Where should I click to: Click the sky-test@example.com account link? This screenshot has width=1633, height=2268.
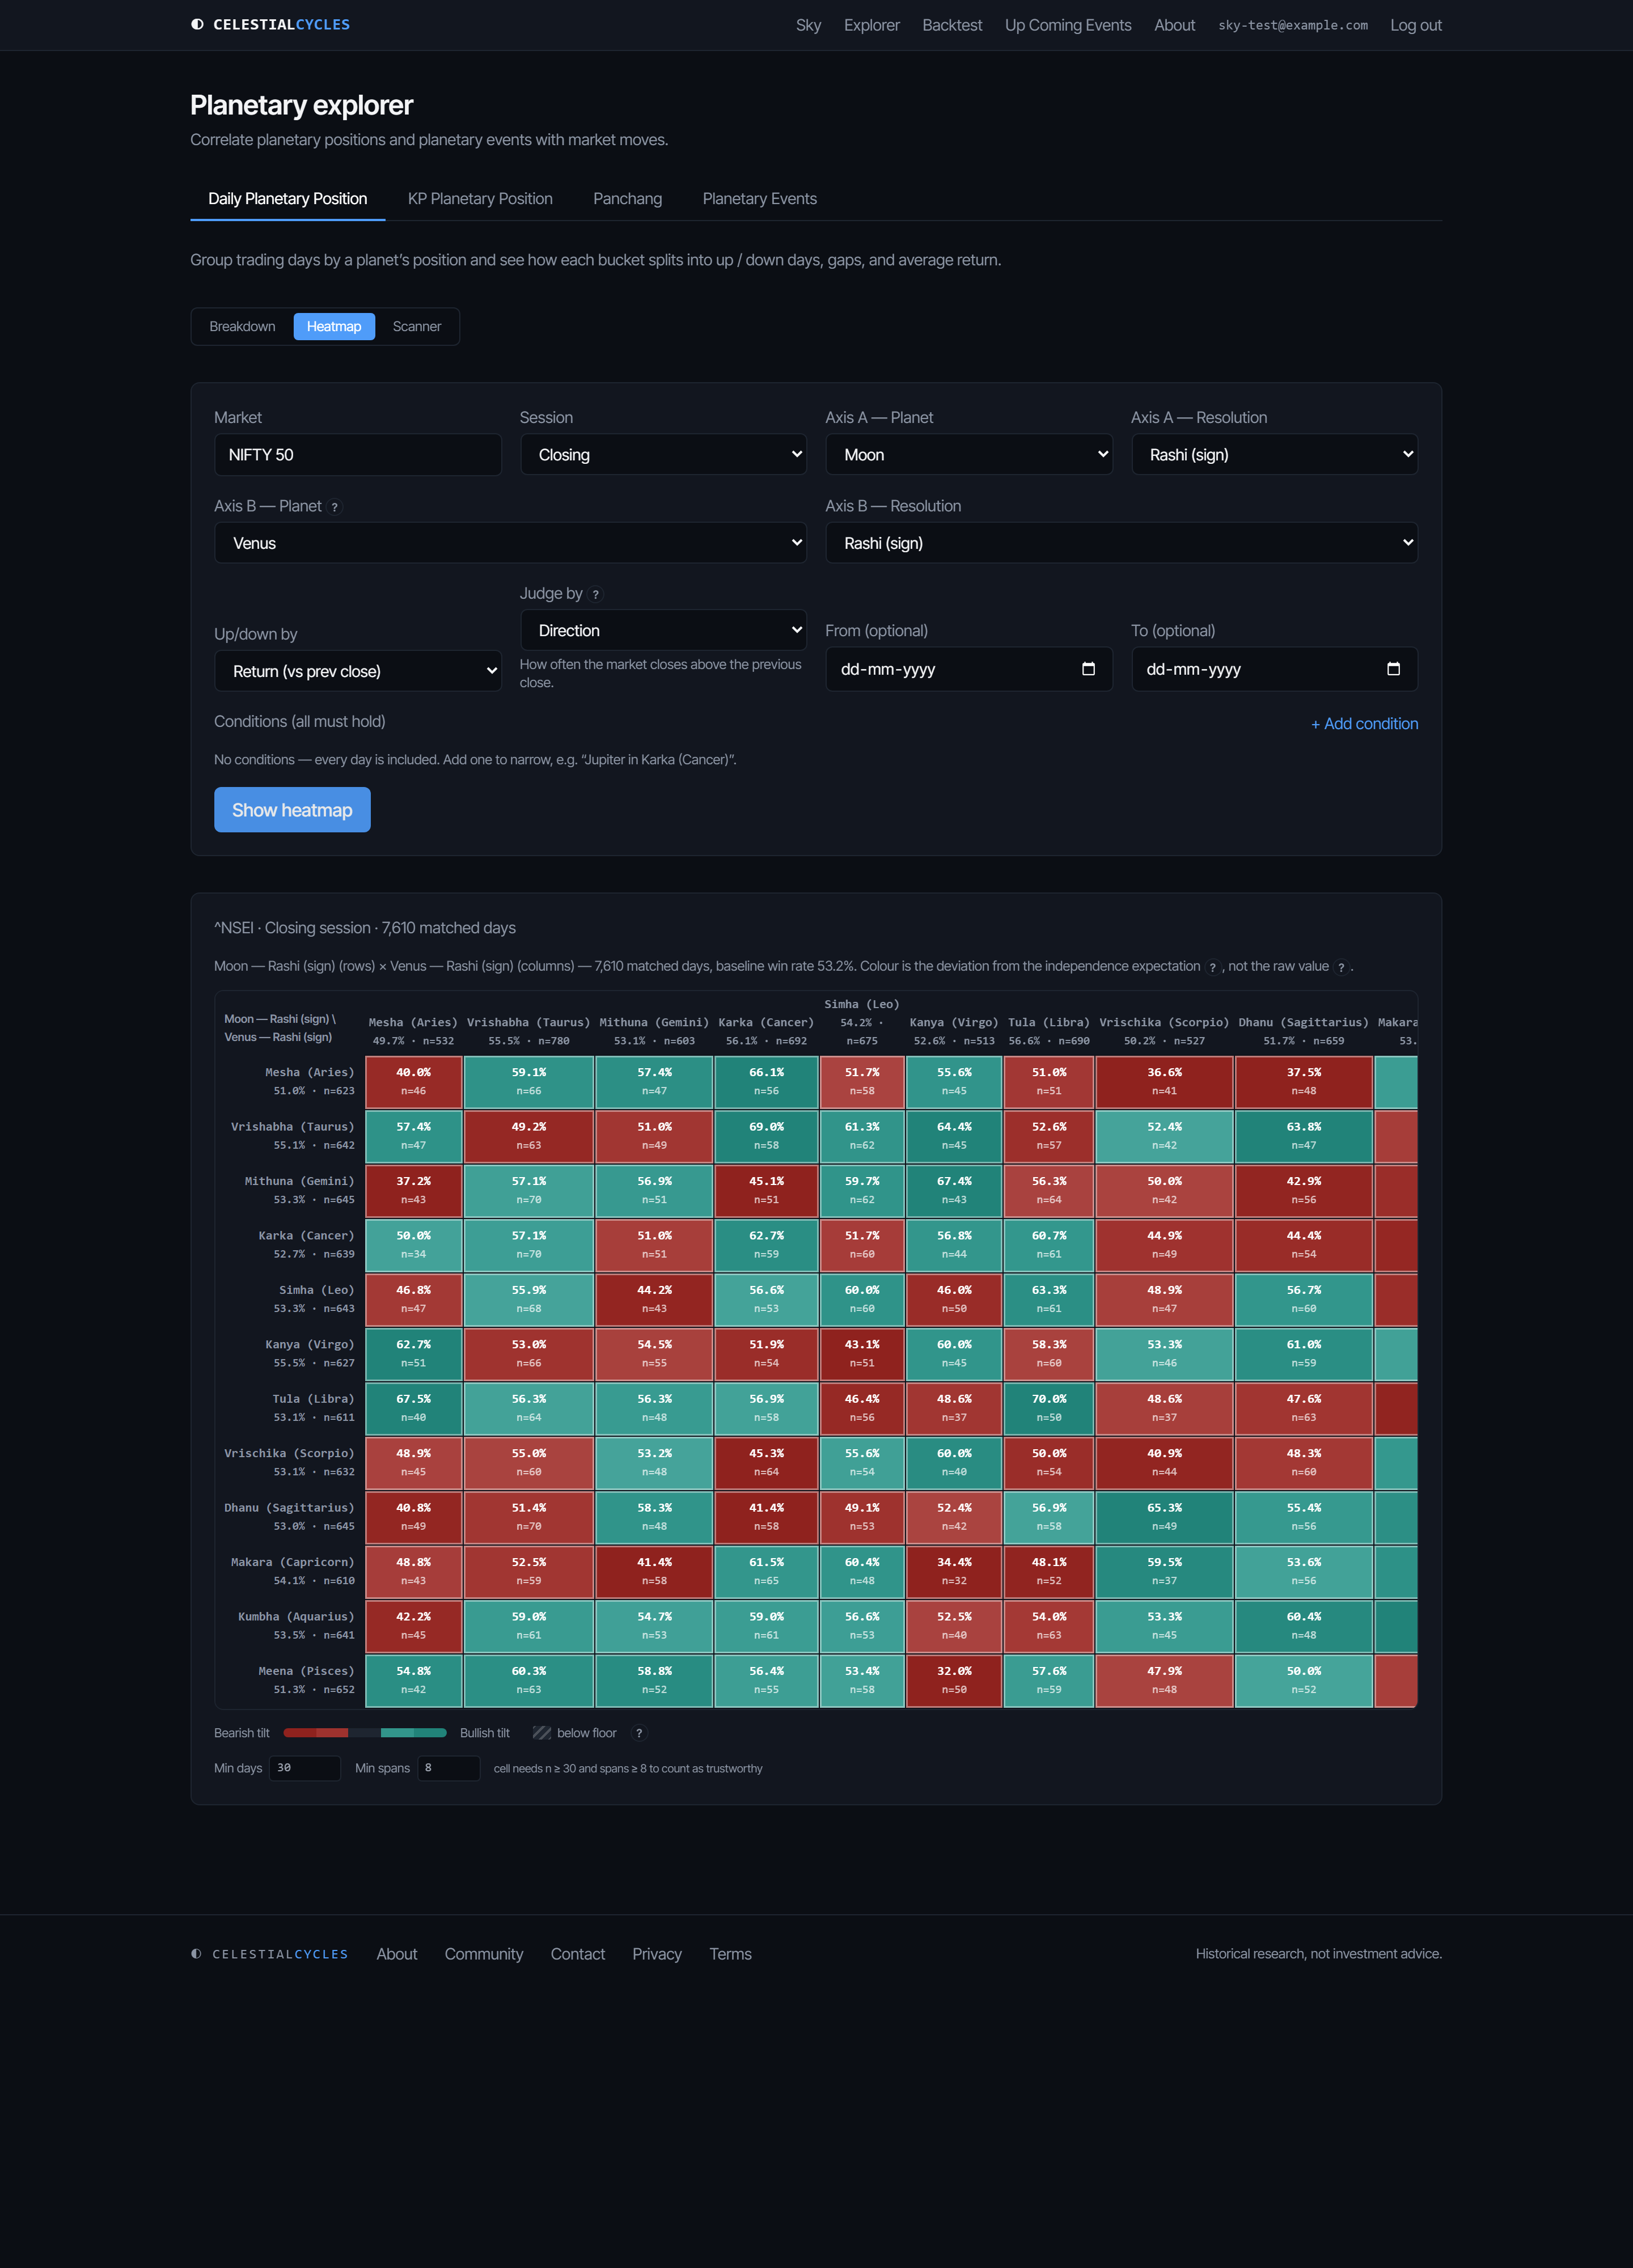(x=1292, y=25)
